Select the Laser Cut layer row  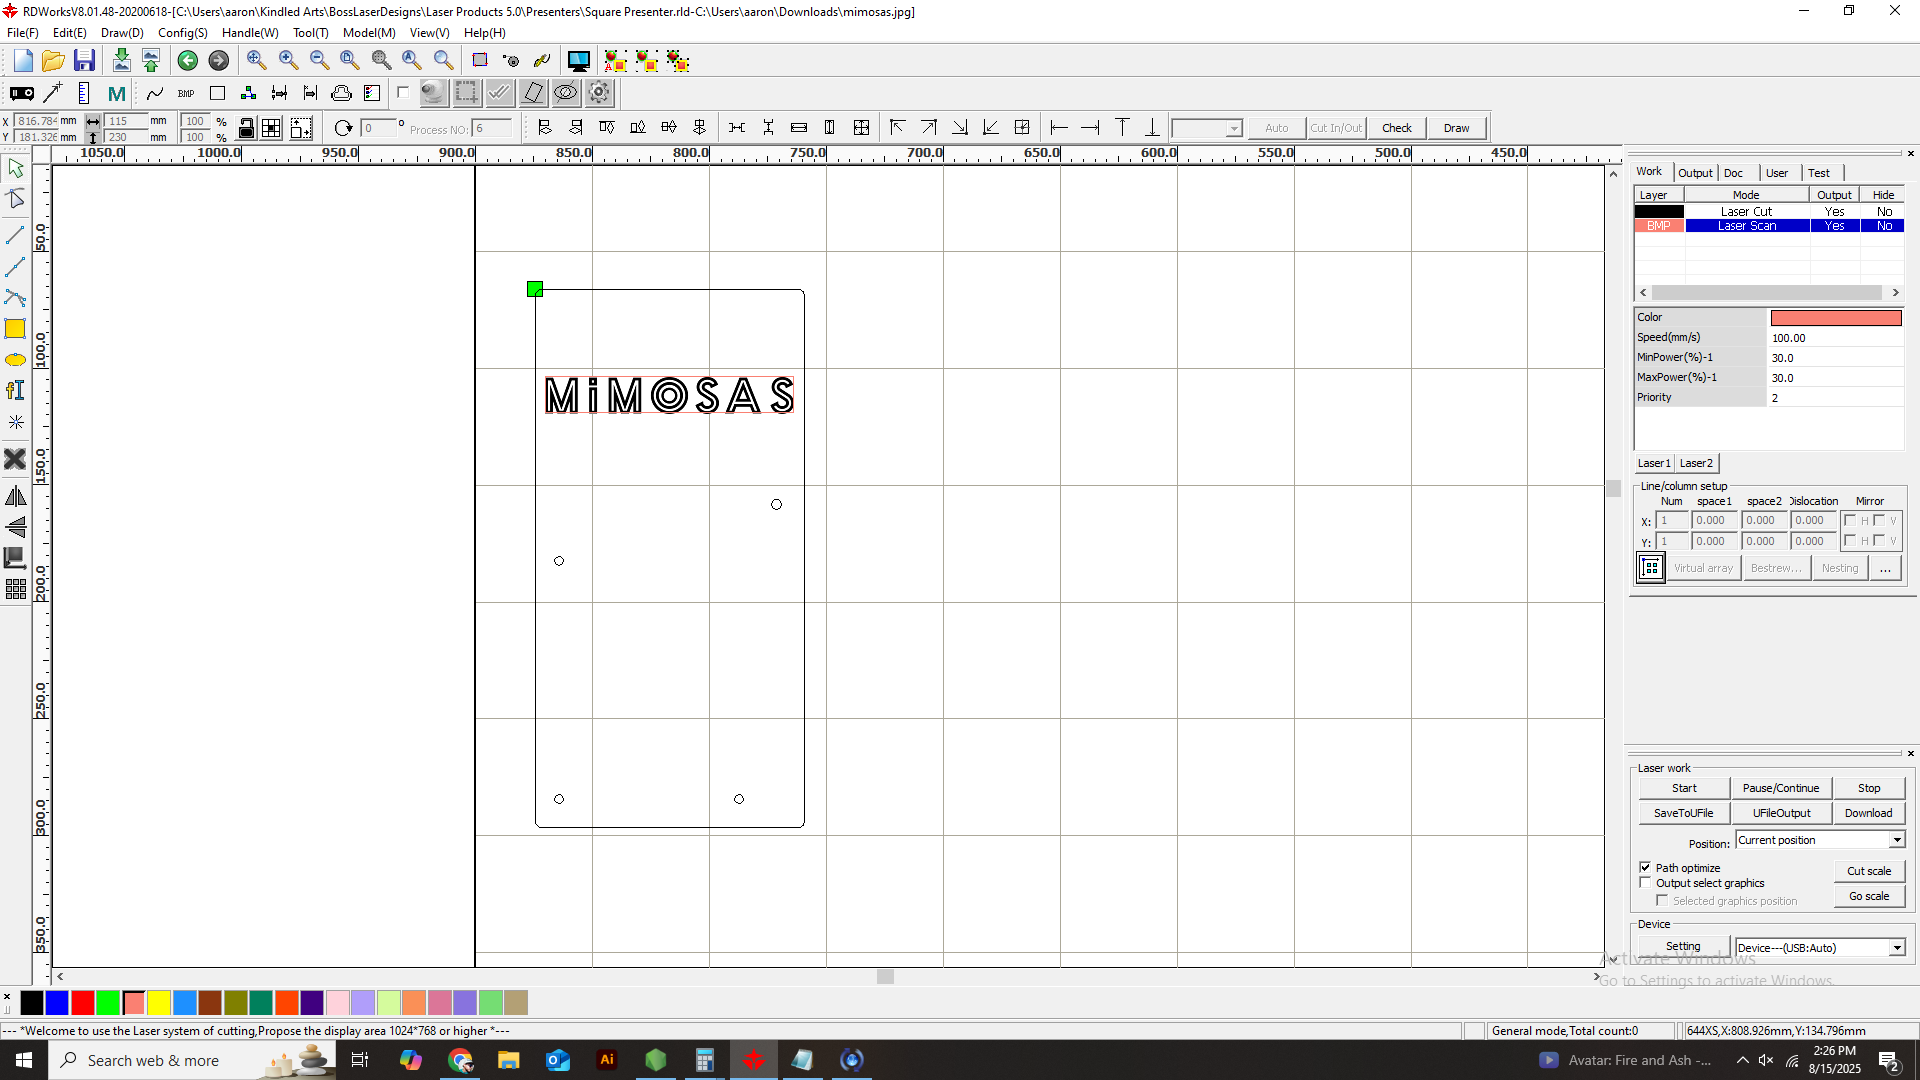tap(1769, 211)
